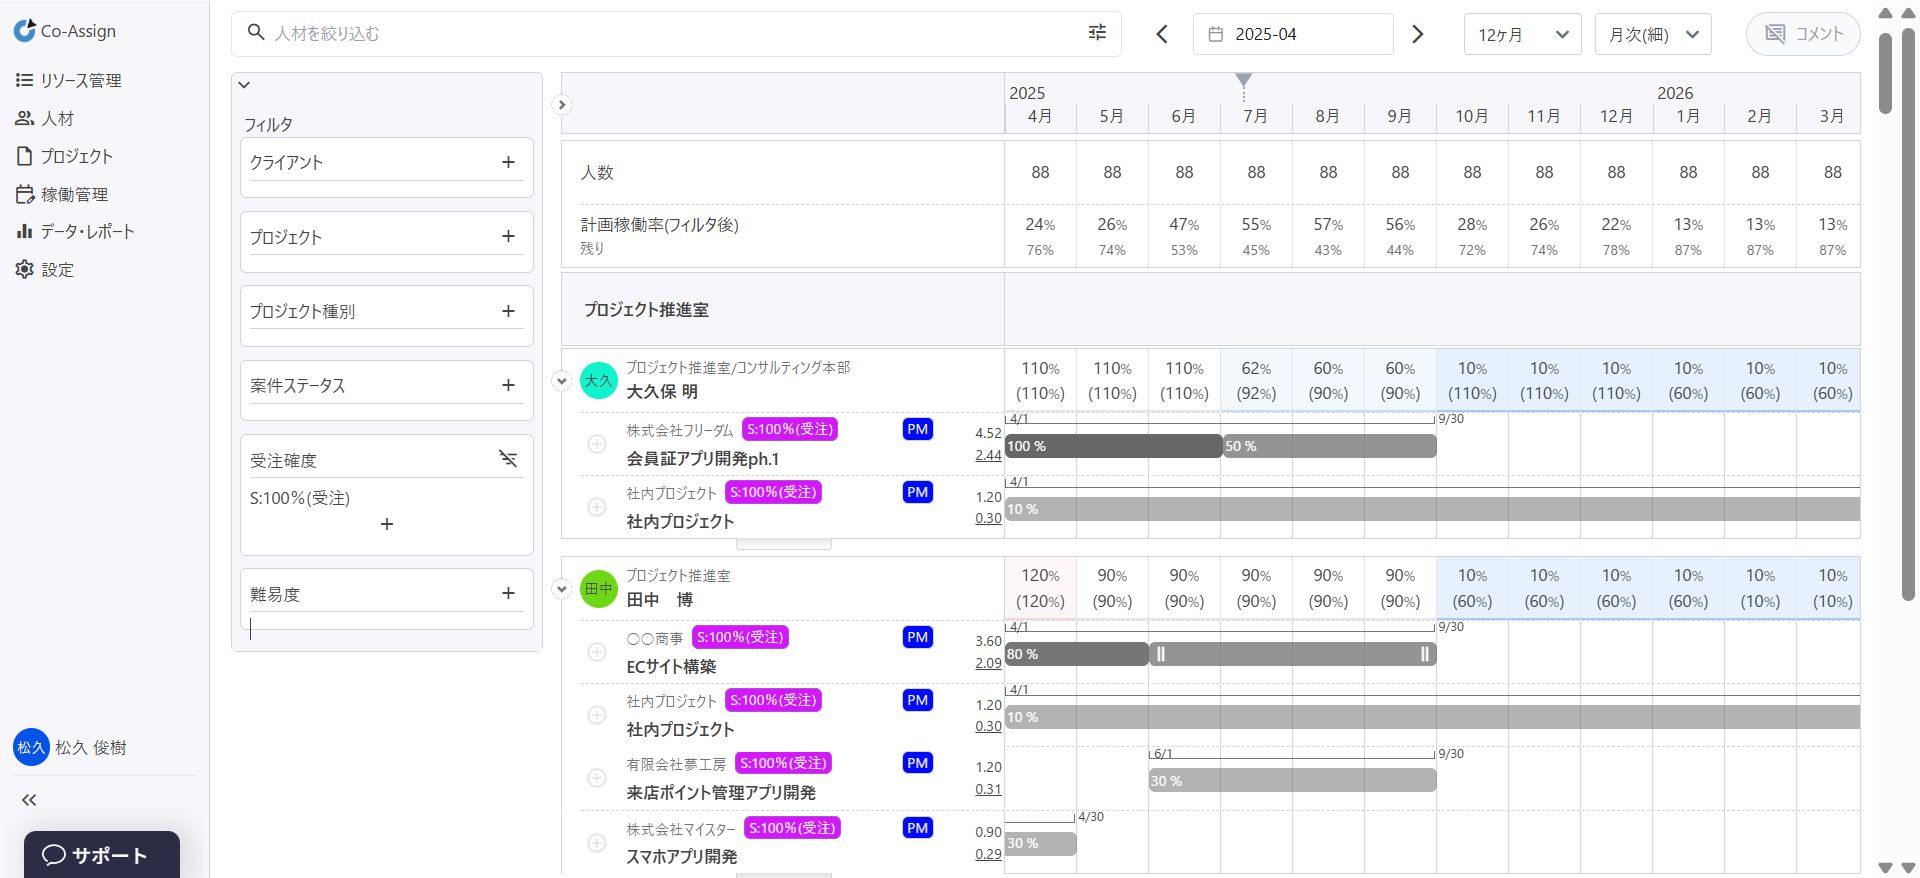The width and height of the screenshot is (1920, 878).
Task: Add another 受注確度 filter value
Action: tap(387, 524)
